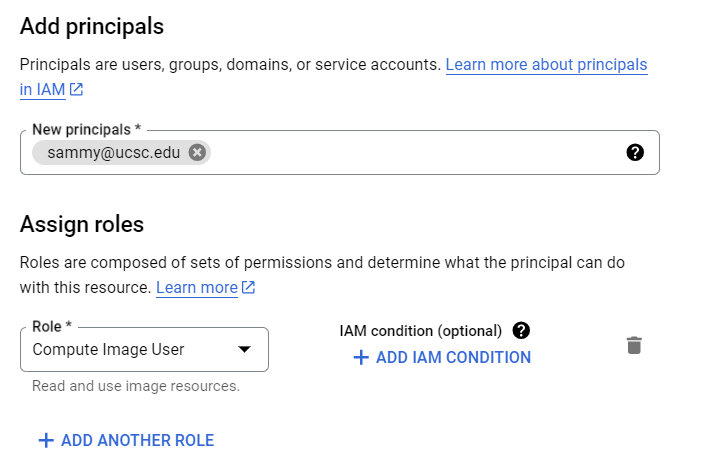Image resolution: width=718 pixels, height=471 pixels.
Task: Click the IAM condition help icon
Action: pos(521,331)
